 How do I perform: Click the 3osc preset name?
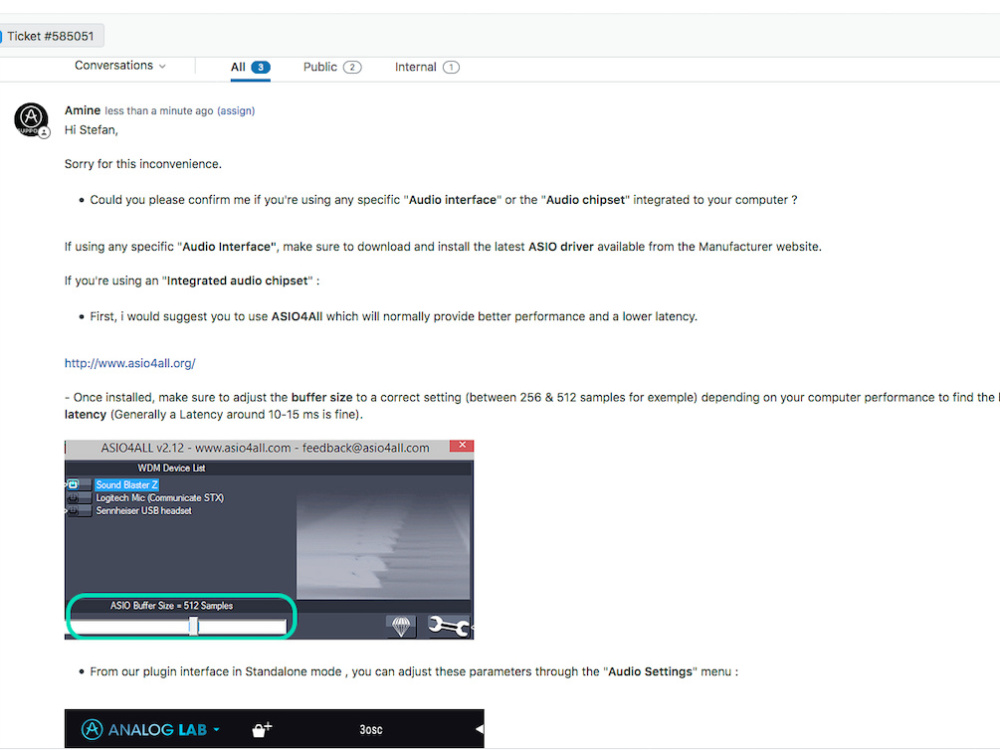pos(371,730)
